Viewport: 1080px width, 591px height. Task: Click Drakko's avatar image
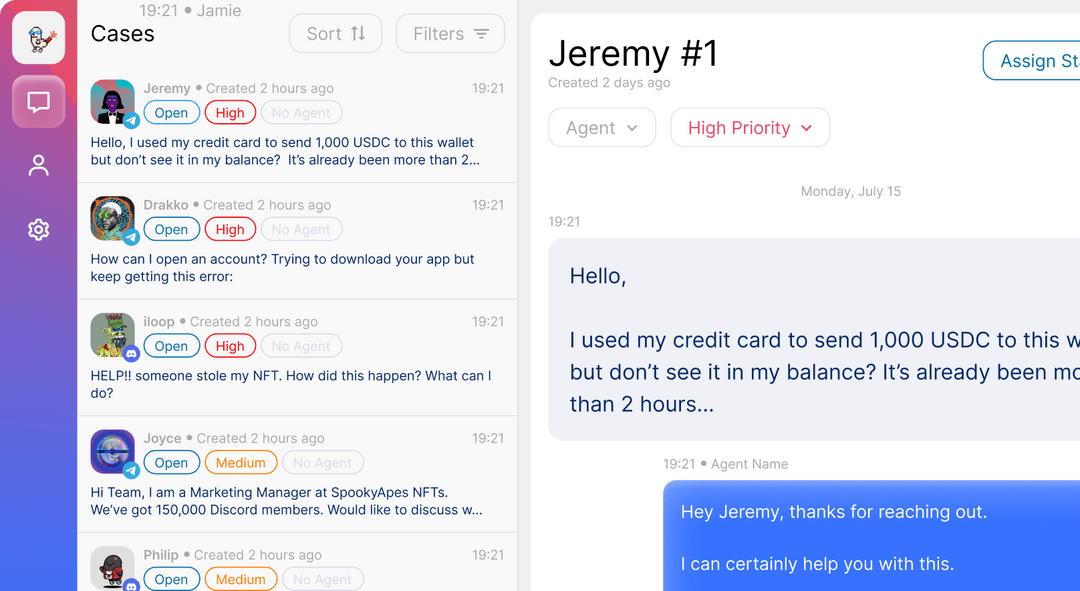tap(113, 218)
